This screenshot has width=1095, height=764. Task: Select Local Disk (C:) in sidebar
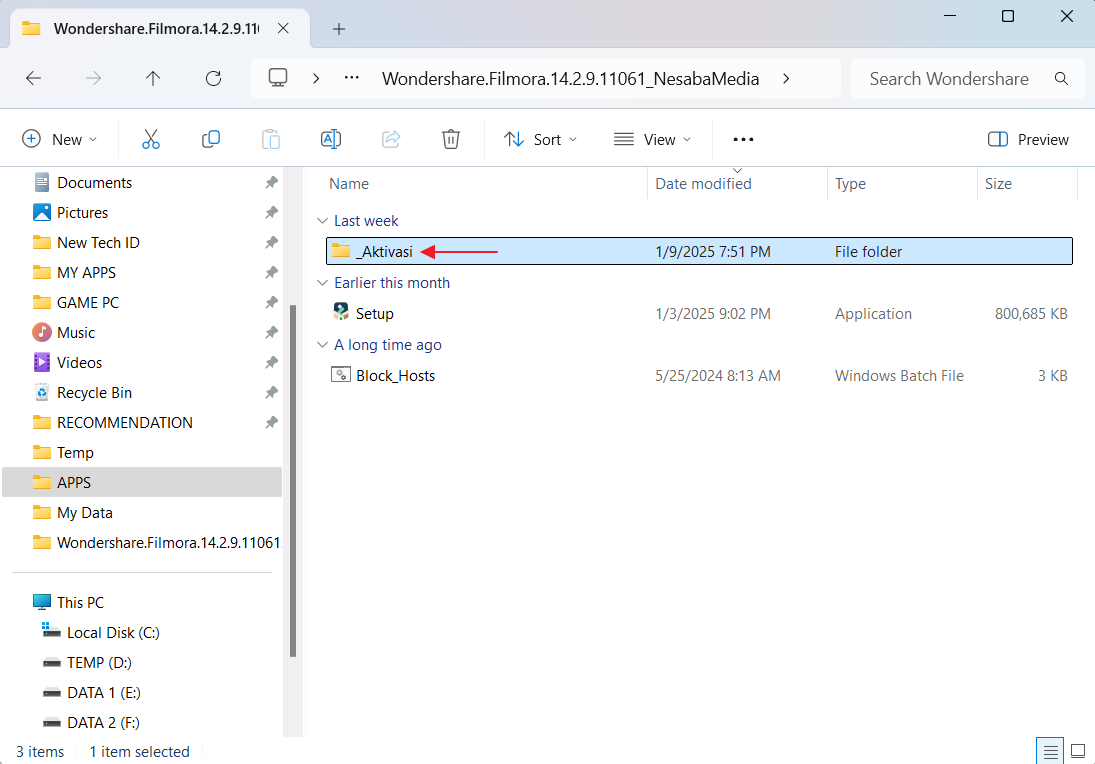click(x=113, y=632)
